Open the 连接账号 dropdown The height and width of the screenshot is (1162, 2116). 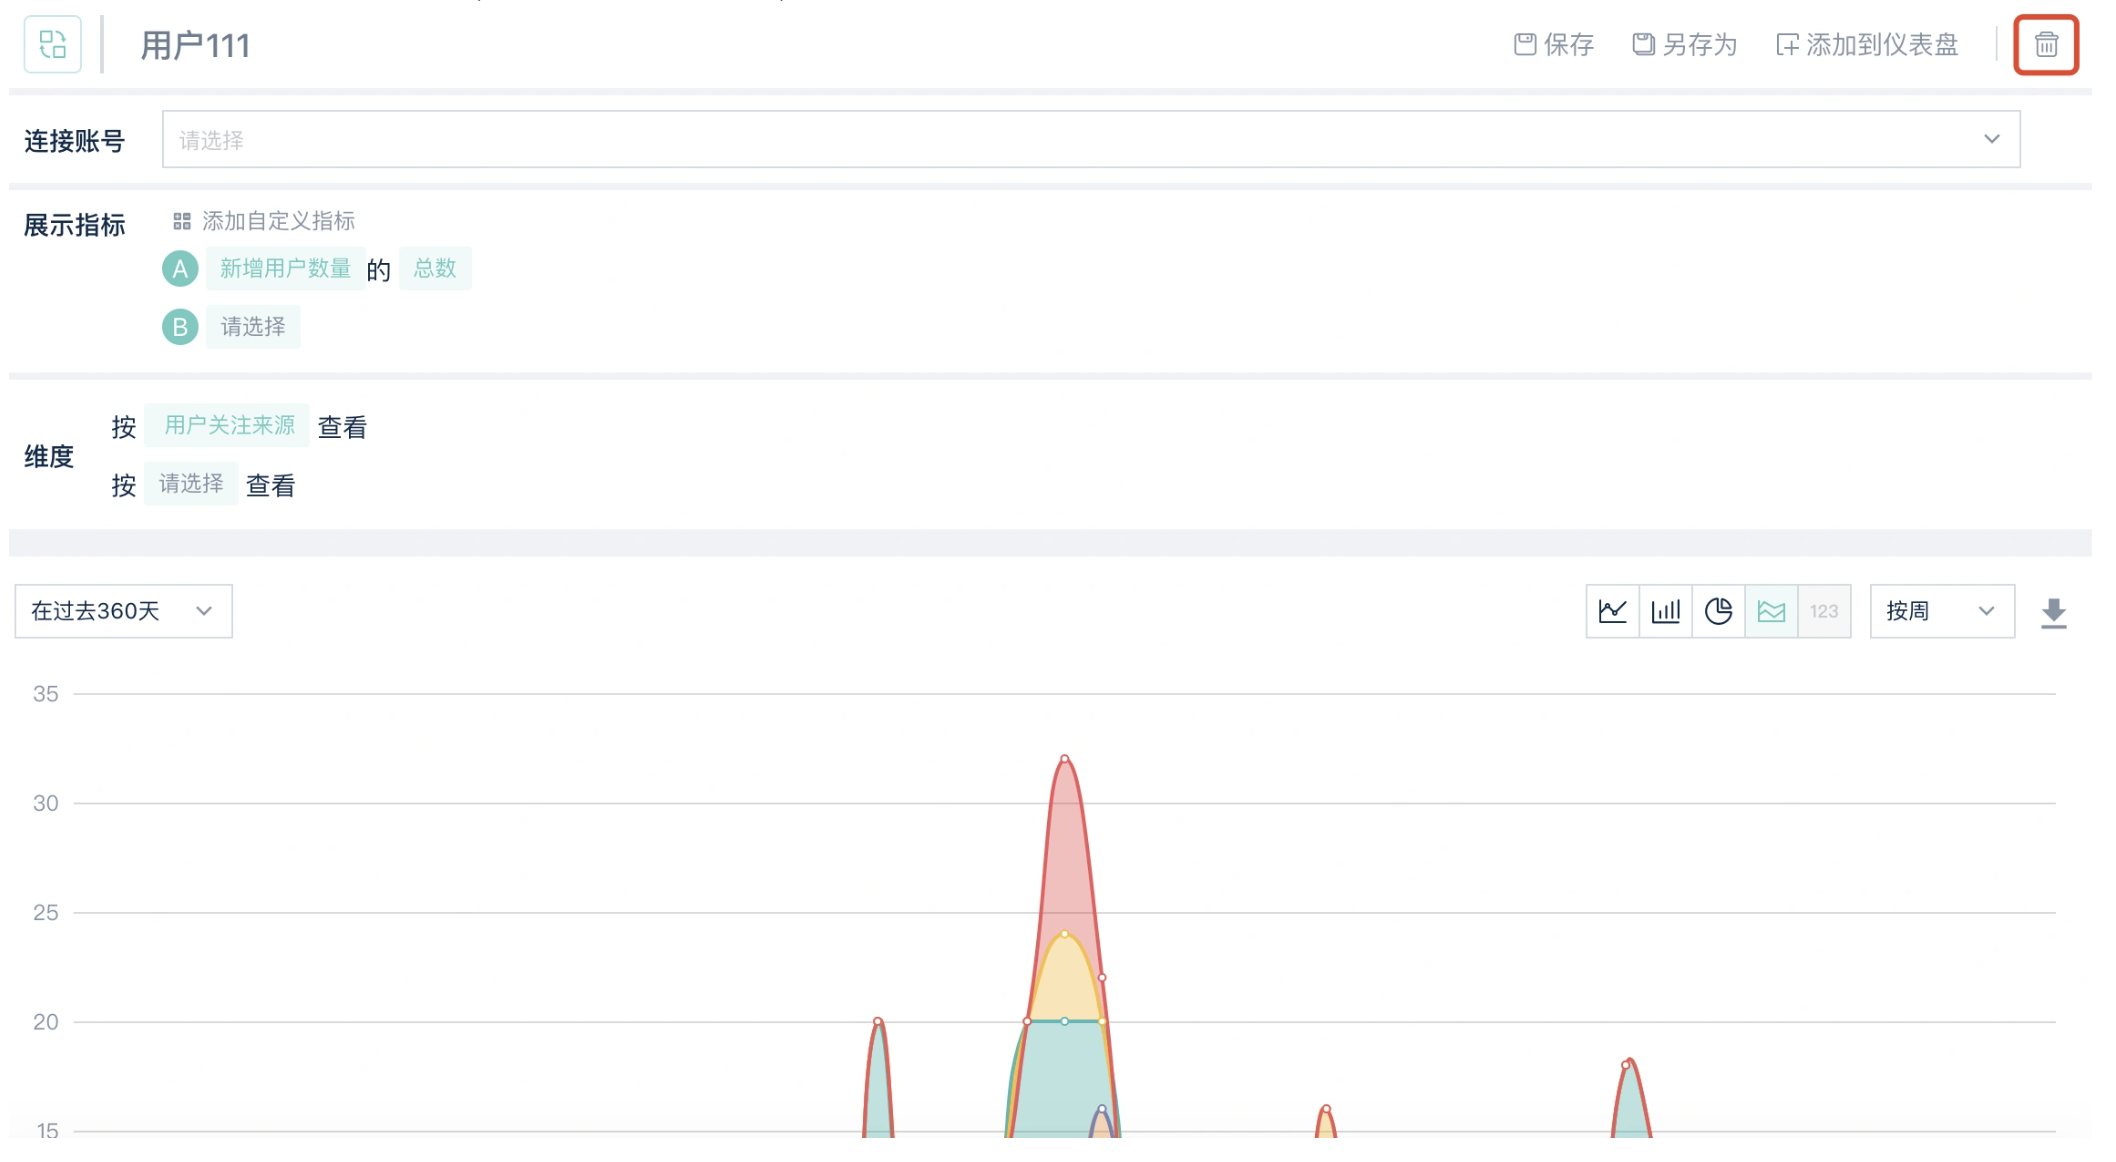pyautogui.click(x=1090, y=139)
